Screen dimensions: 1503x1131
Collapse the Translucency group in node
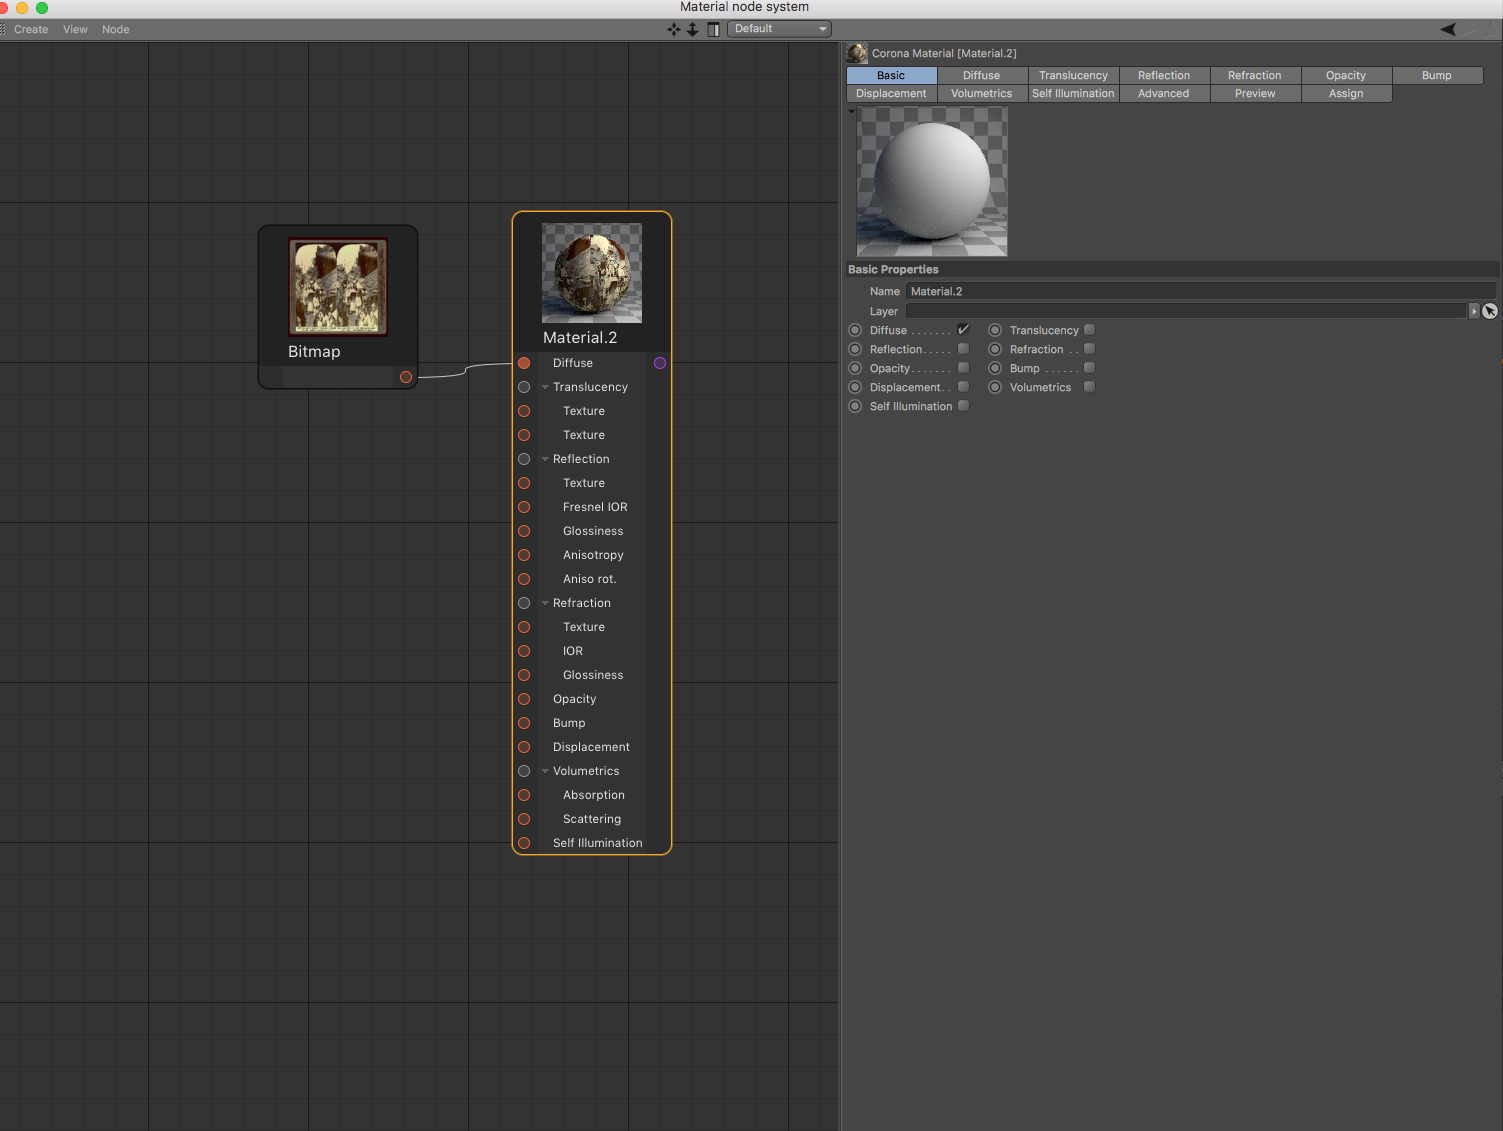pos(545,387)
